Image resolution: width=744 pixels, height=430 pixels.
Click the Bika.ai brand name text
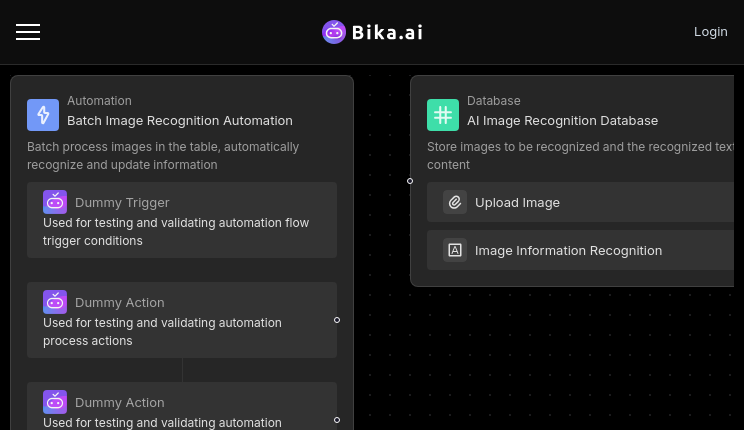pyautogui.click(x=387, y=32)
